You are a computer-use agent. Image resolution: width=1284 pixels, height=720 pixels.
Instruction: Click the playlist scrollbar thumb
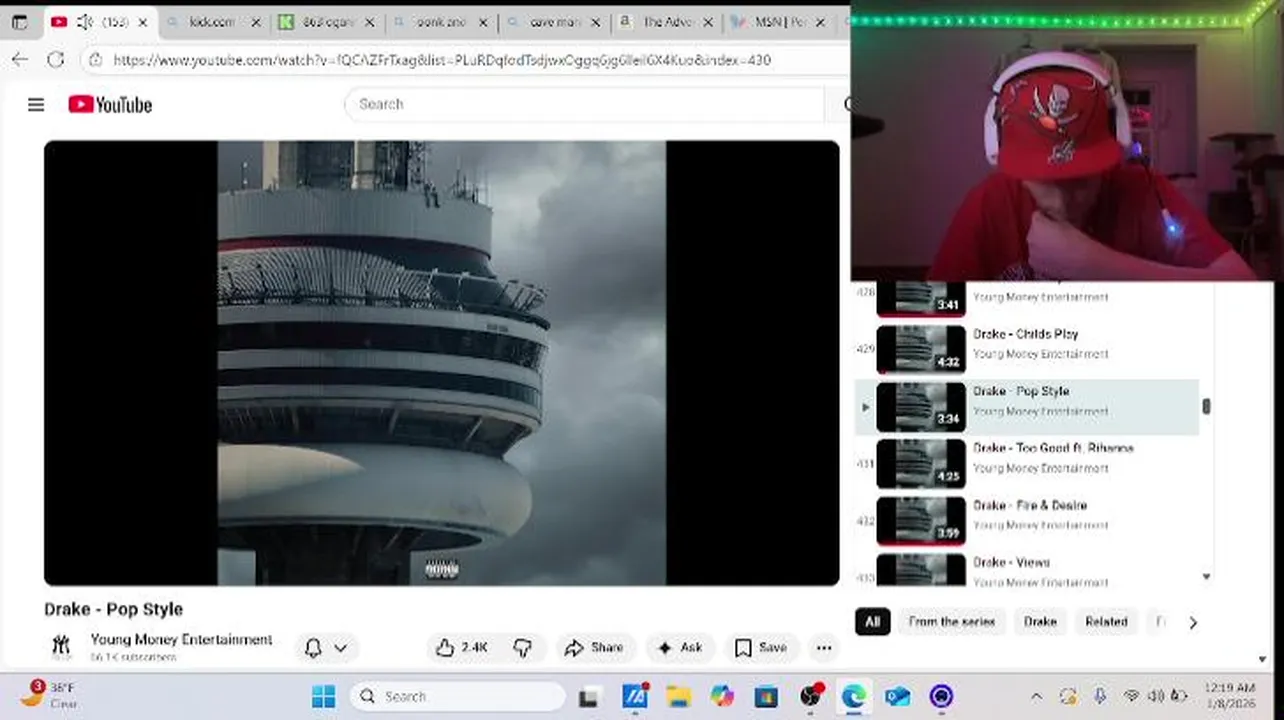(x=1206, y=406)
